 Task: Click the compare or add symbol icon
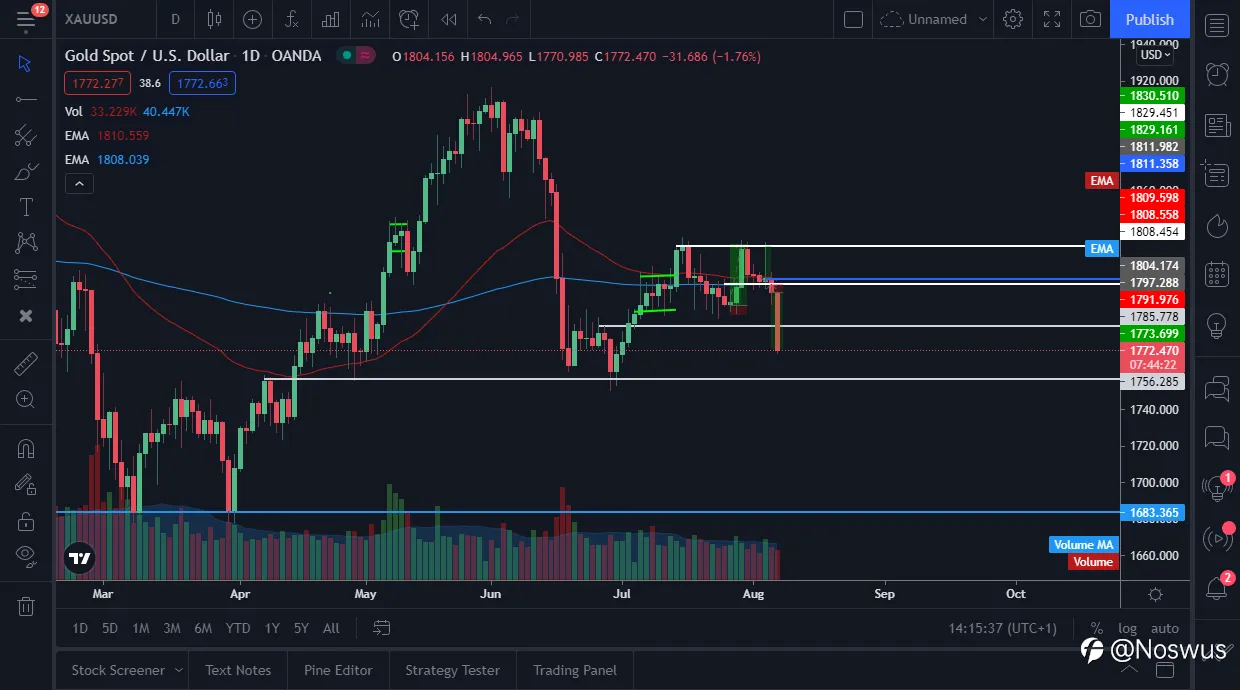[x=252, y=19]
